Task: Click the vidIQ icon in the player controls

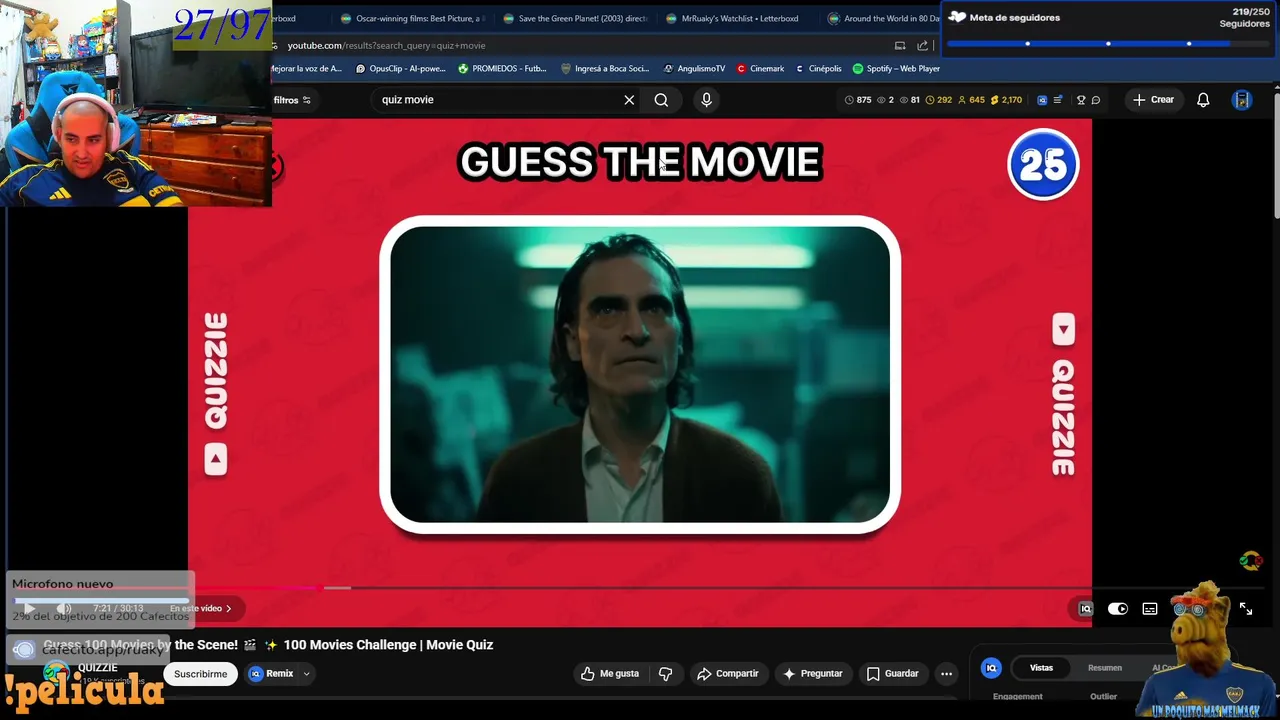Action: click(1085, 609)
